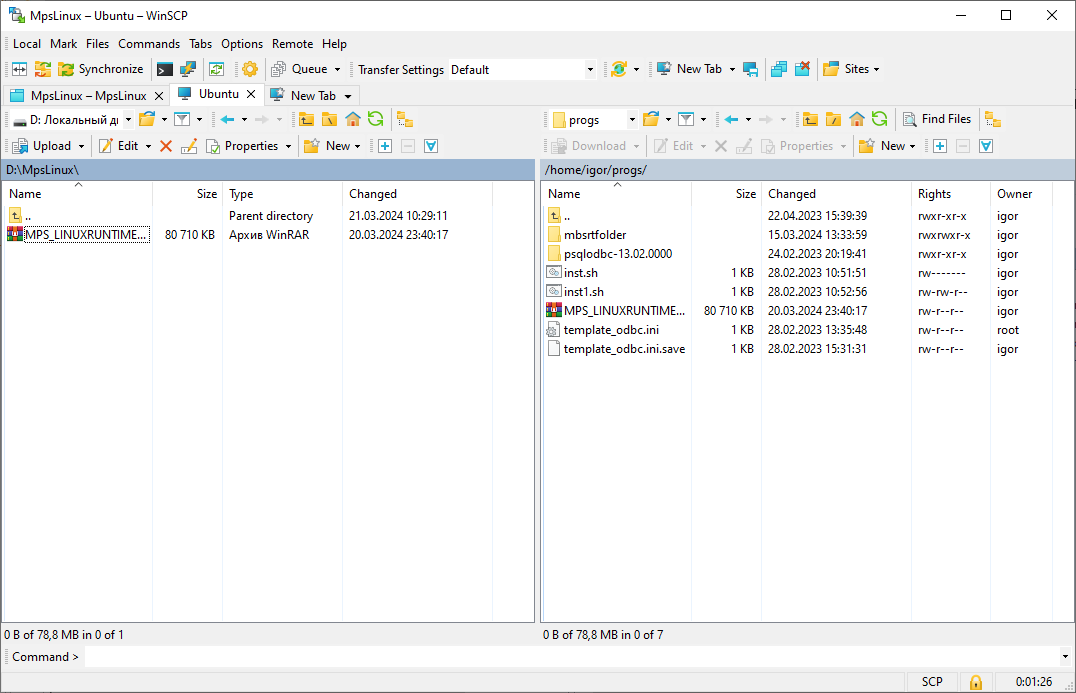The height and width of the screenshot is (693, 1076).
Task: Expand the Upload dropdown arrow
Action: pyautogui.click(x=82, y=147)
